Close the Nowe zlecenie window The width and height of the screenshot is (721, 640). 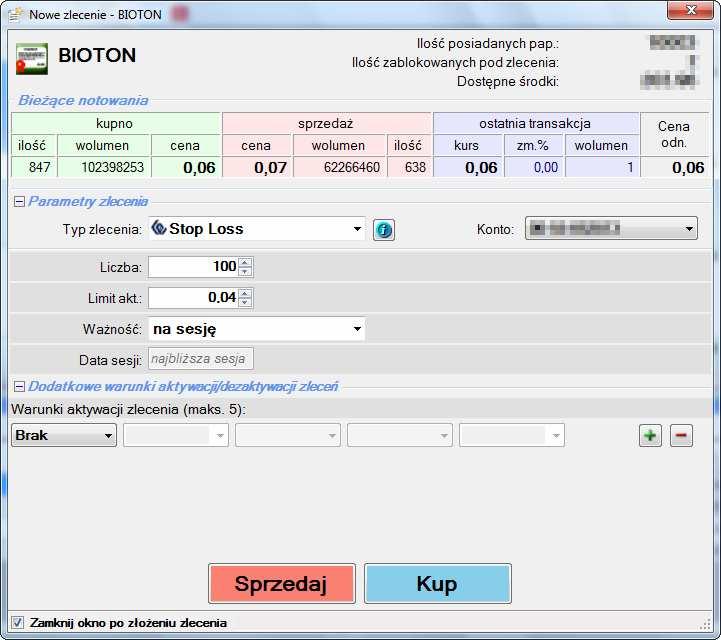tap(690, 10)
